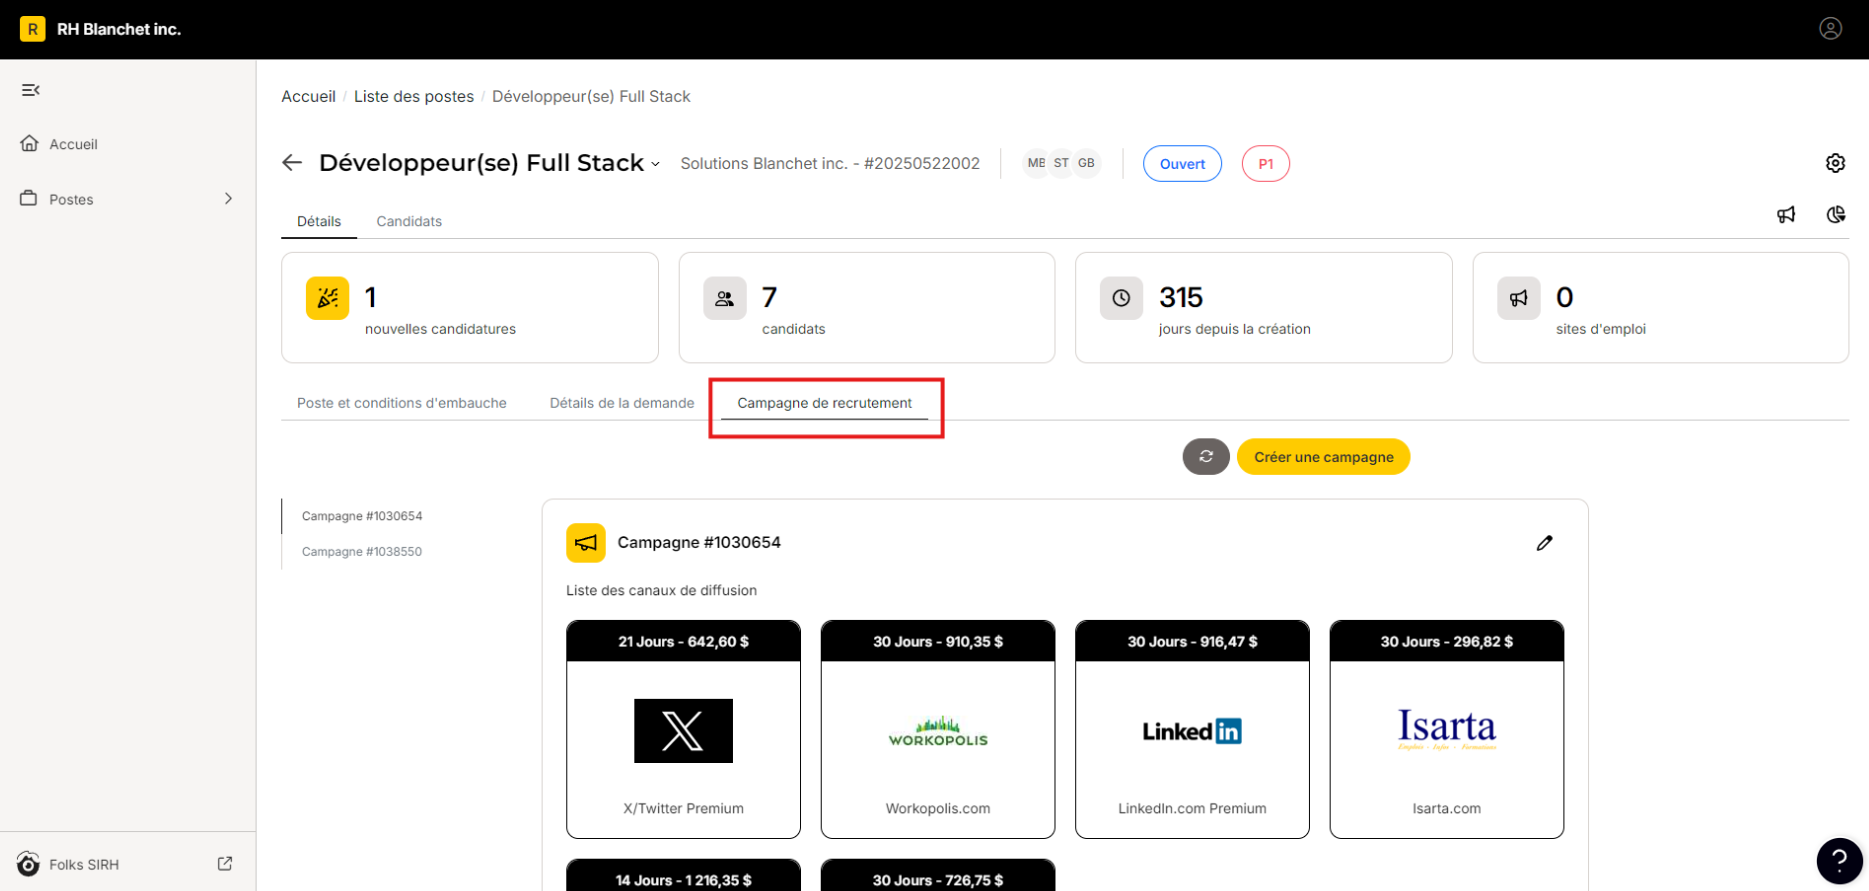Select the Workopolis.com channel card
Viewport: 1869px width, 891px height.
[x=938, y=729]
